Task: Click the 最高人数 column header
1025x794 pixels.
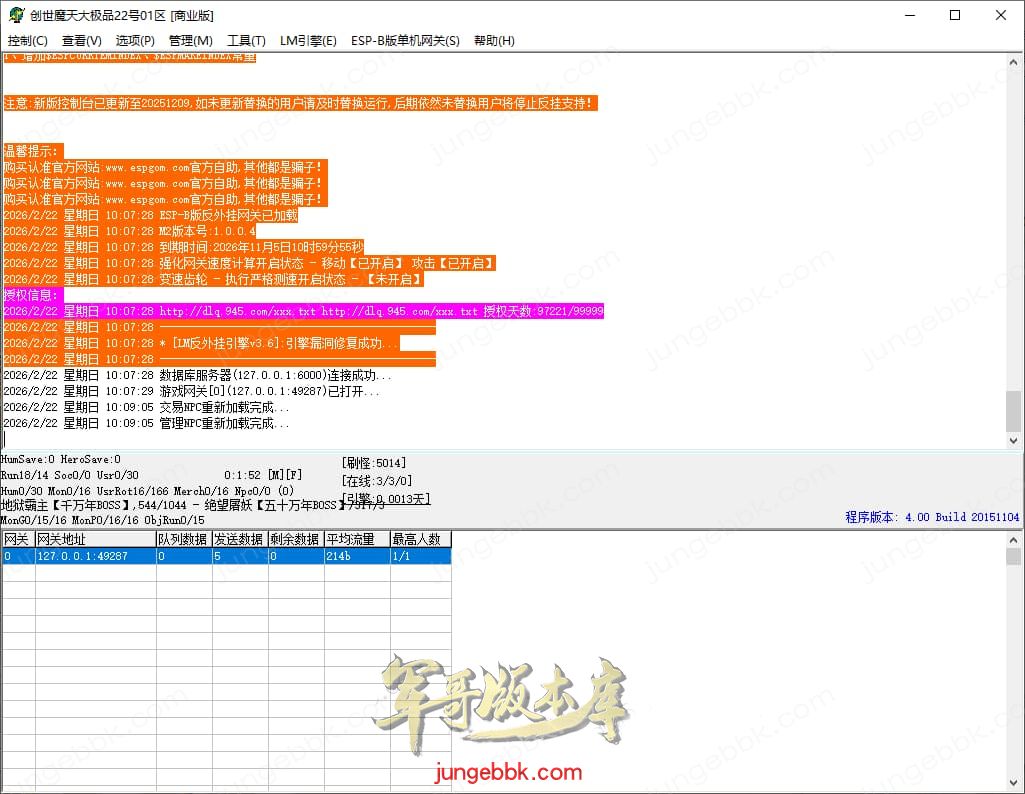Action: pyautogui.click(x=419, y=540)
